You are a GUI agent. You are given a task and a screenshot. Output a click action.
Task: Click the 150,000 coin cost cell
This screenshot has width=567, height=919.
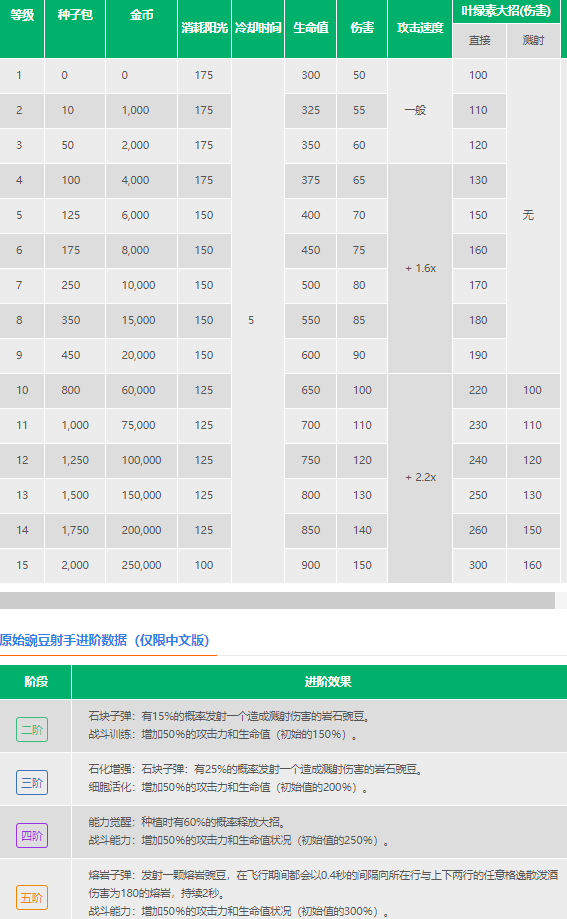(141, 495)
